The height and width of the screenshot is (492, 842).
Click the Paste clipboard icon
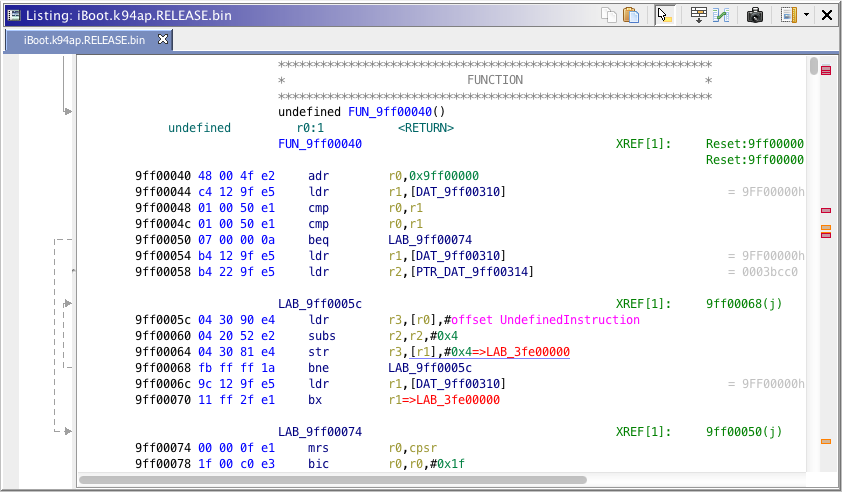[x=631, y=15]
